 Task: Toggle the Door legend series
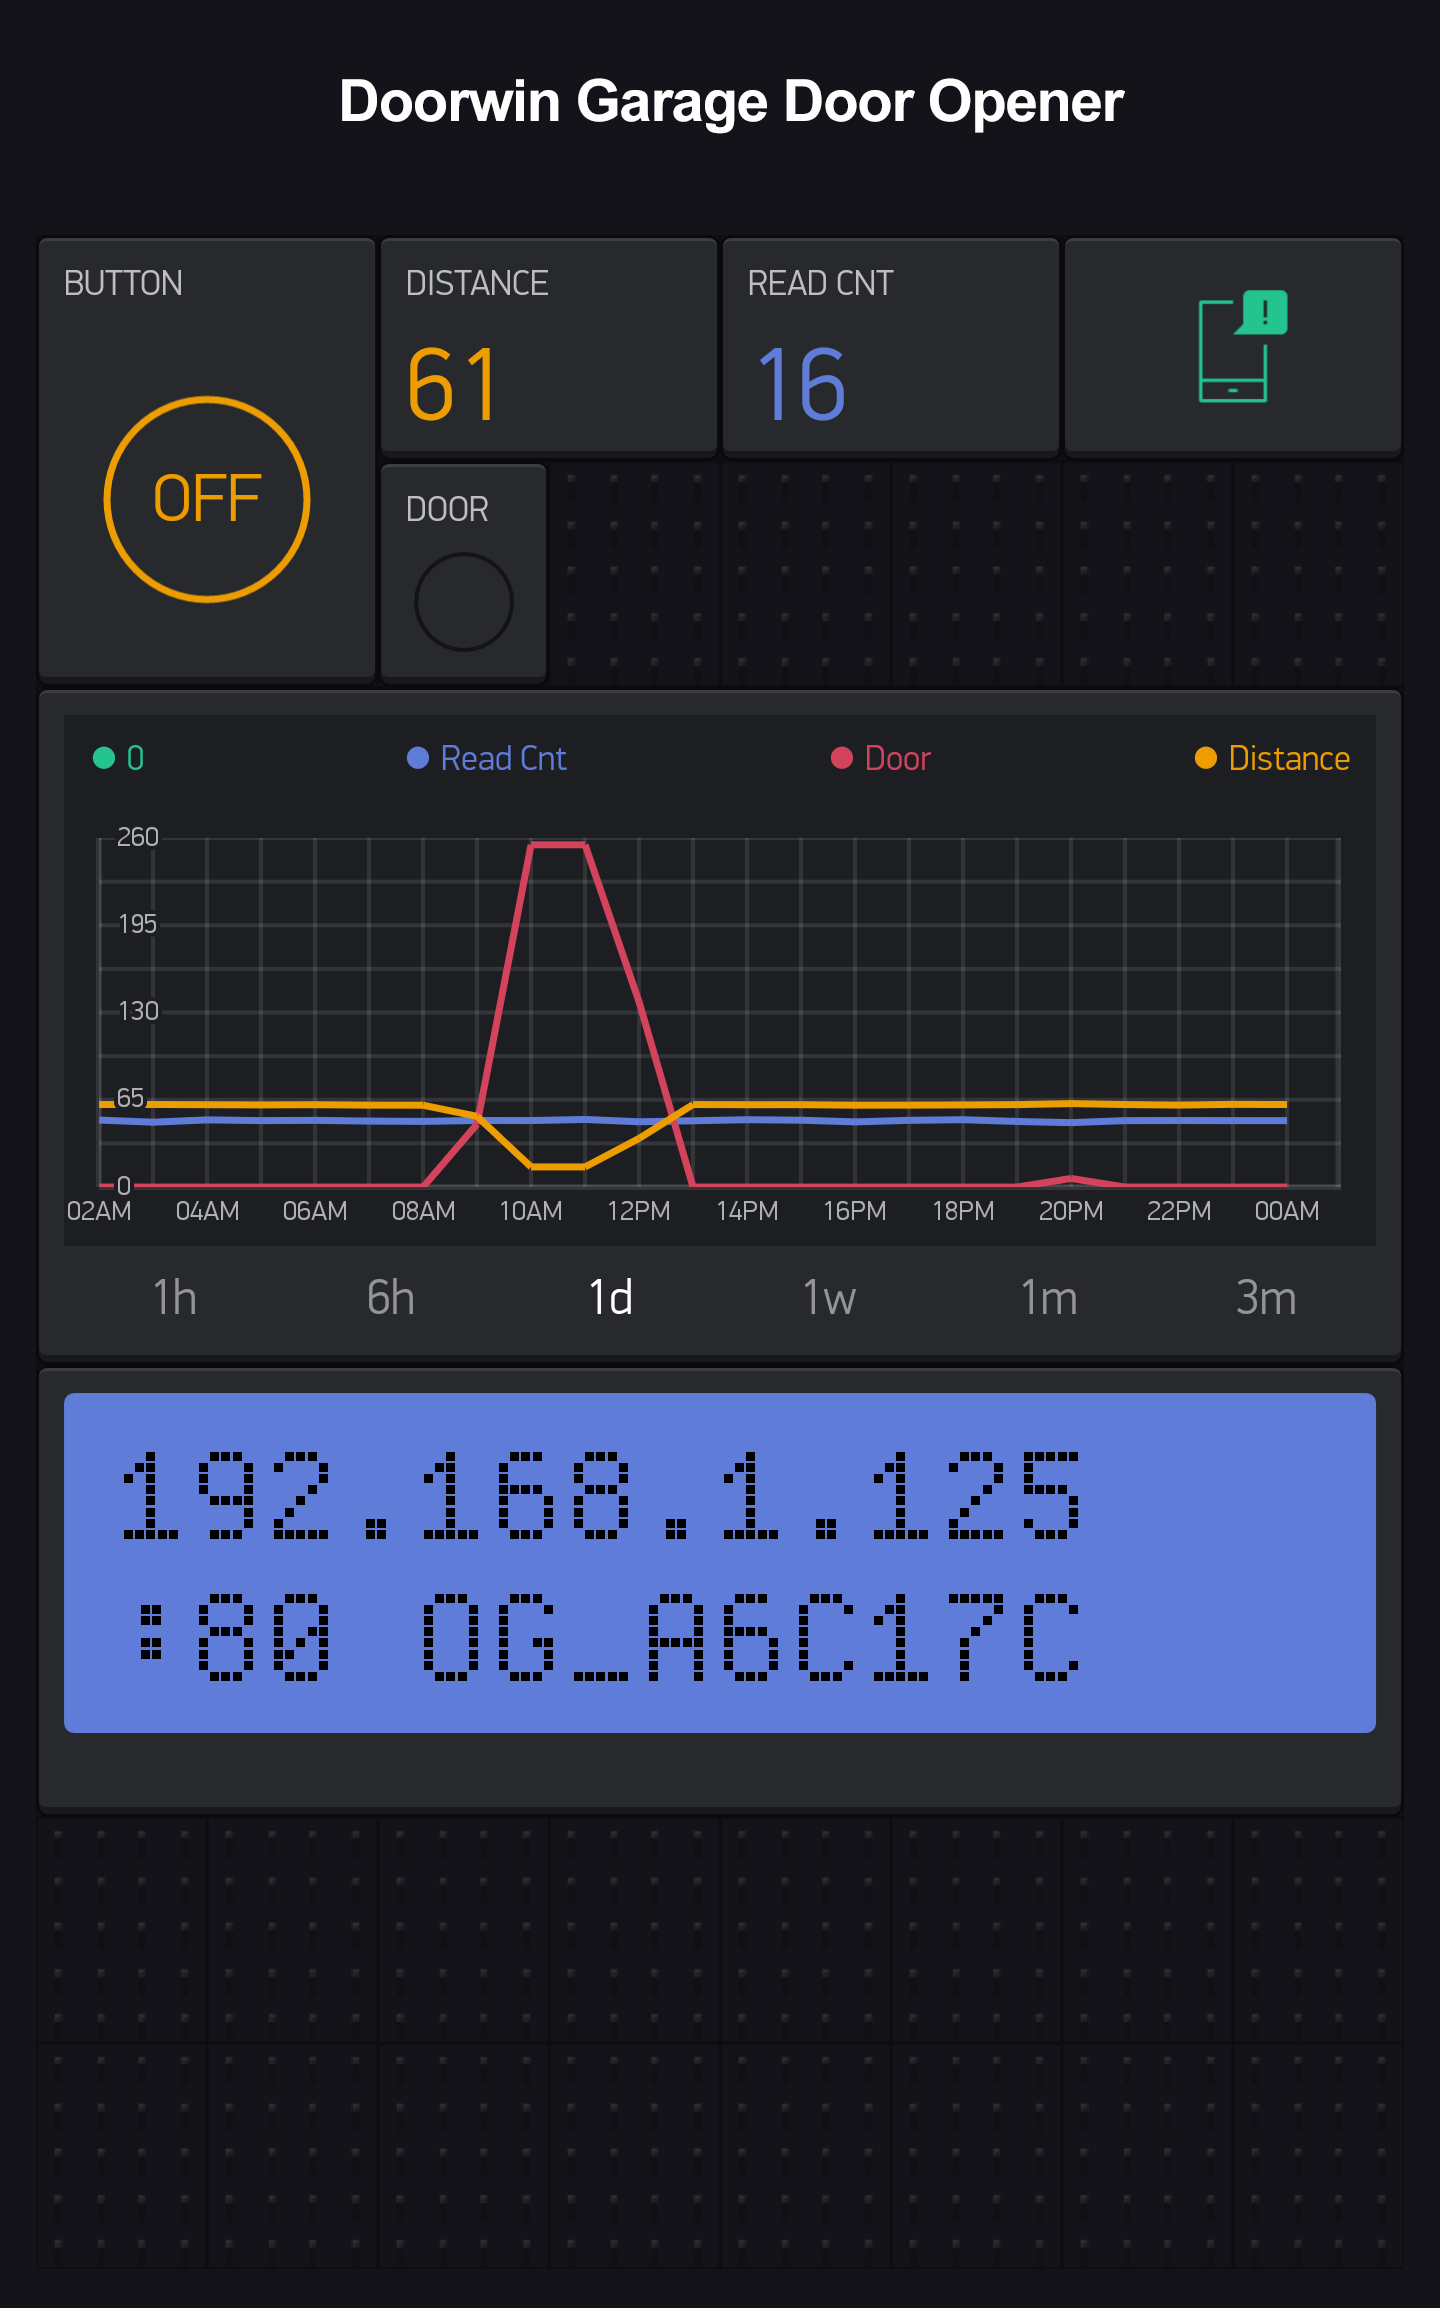tap(881, 758)
